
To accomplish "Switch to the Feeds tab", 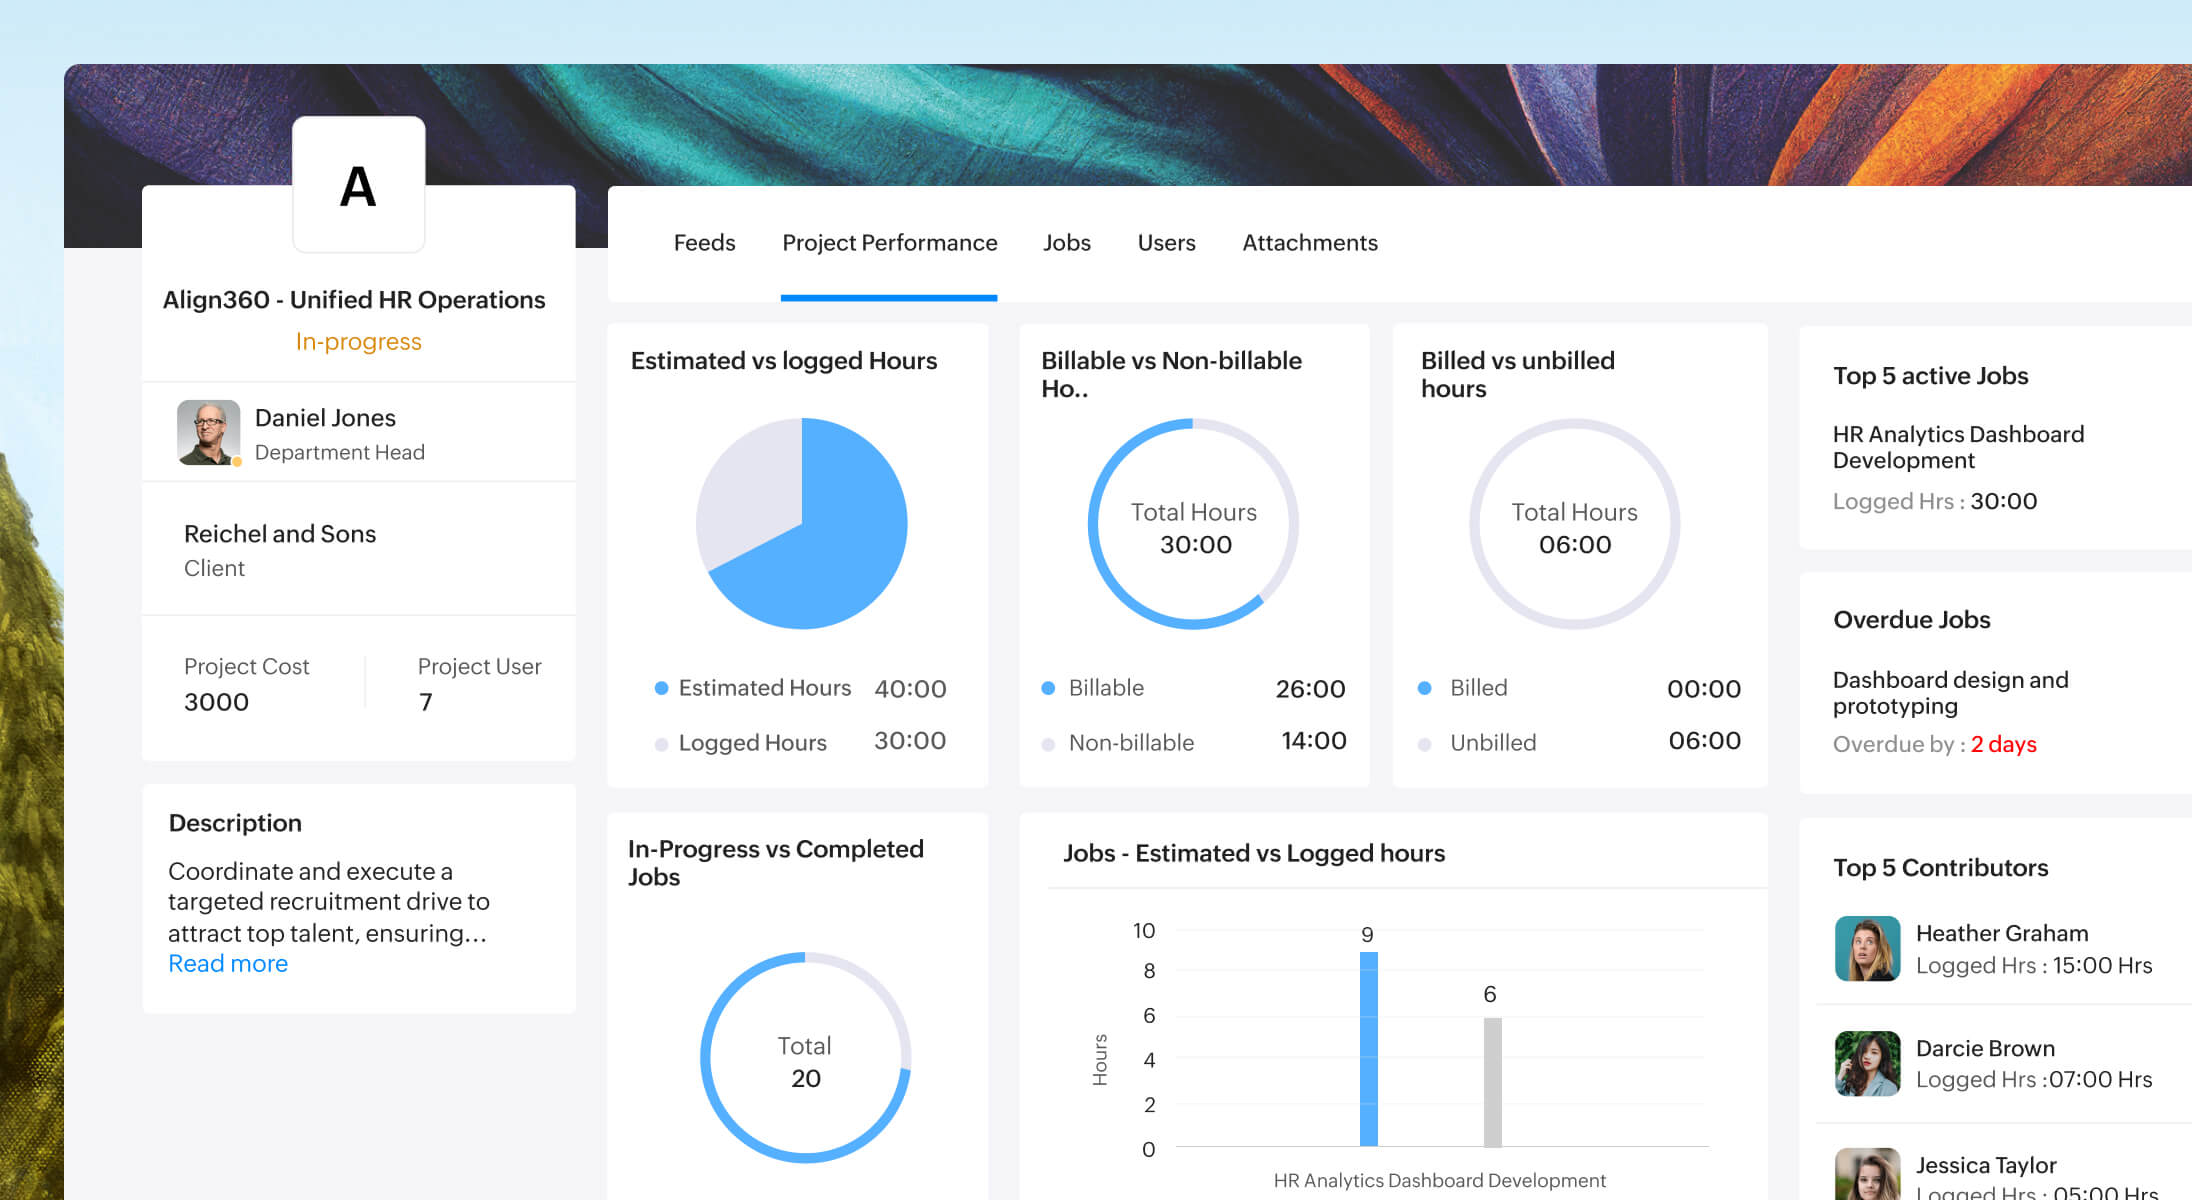I will (704, 242).
